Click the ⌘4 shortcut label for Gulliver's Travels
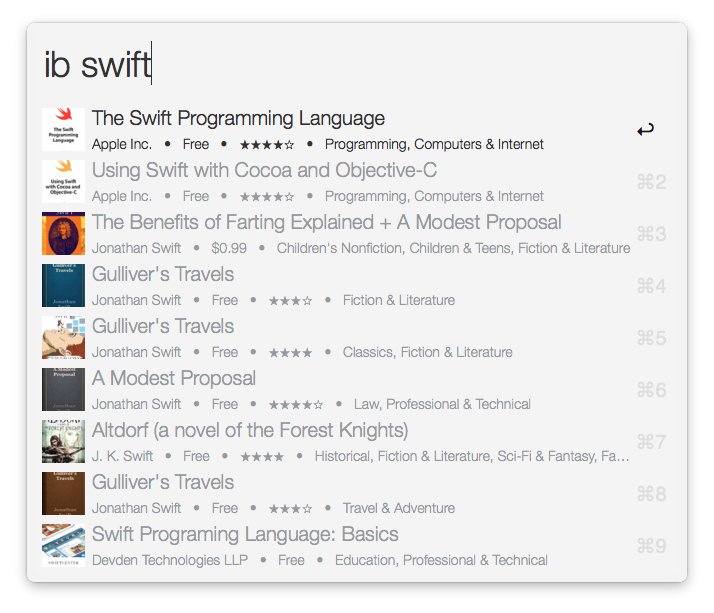Screen dimensions: 714x613 [651, 286]
